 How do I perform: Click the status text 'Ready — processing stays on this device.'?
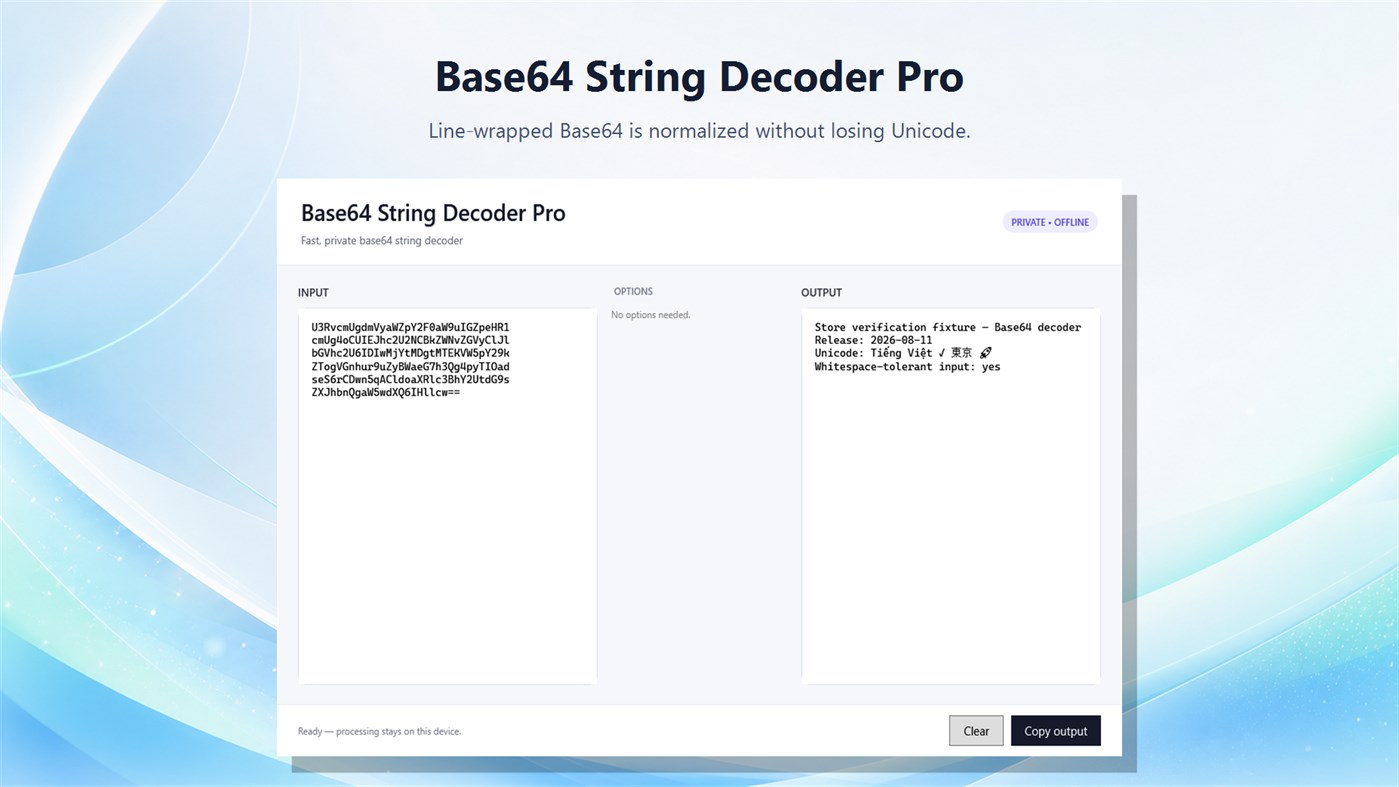point(379,732)
